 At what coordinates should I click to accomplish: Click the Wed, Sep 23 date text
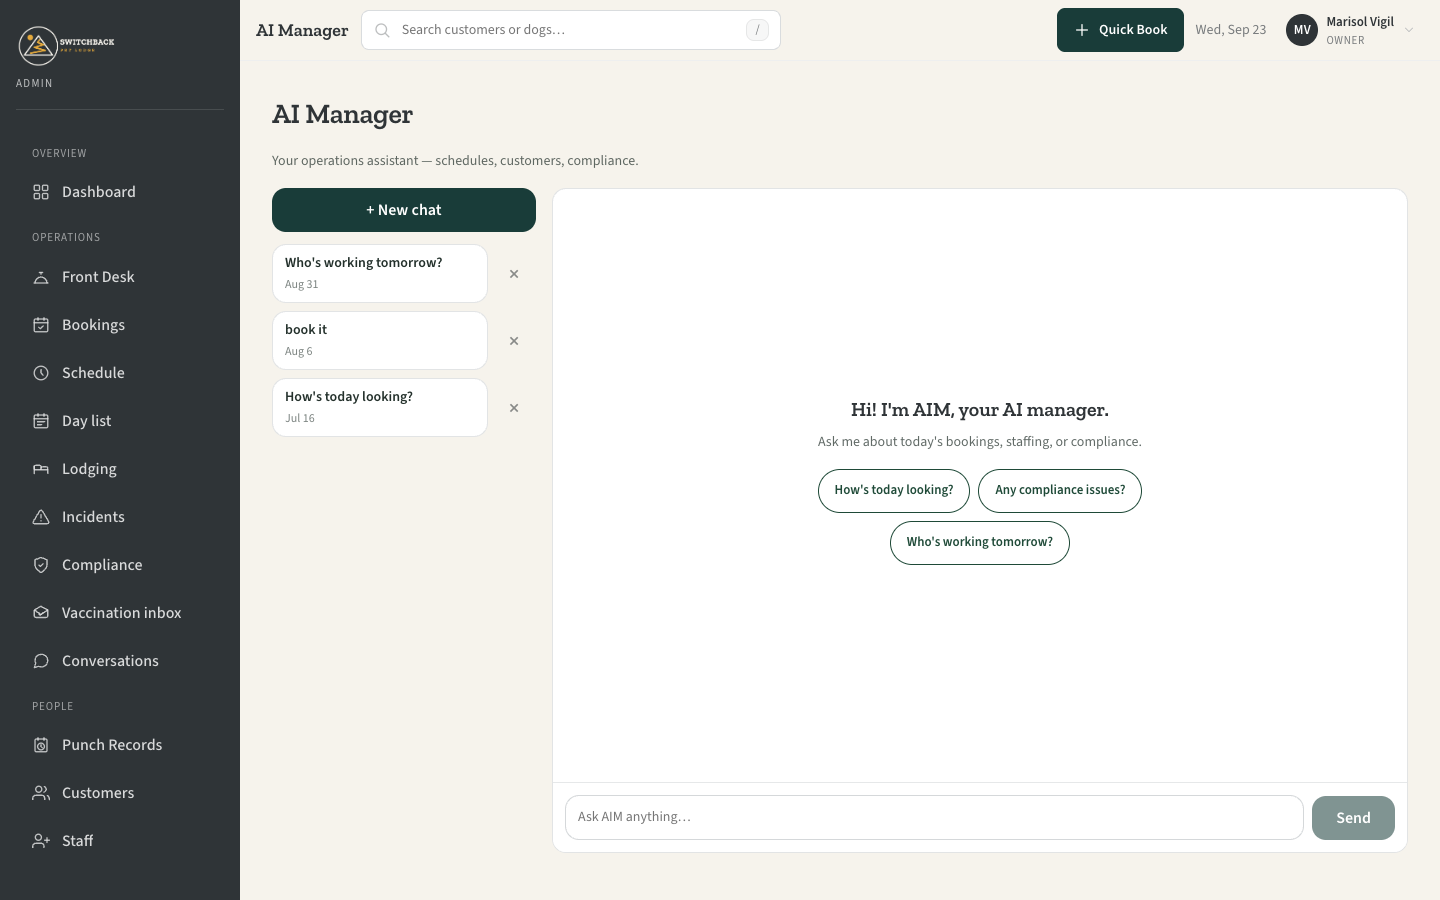[1231, 30]
